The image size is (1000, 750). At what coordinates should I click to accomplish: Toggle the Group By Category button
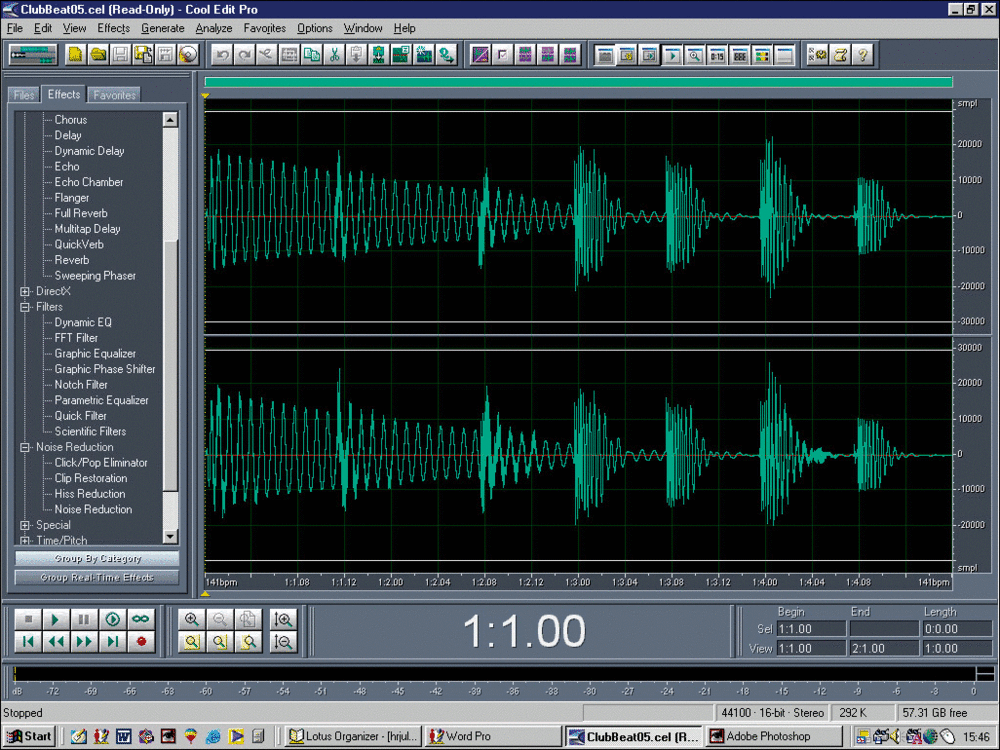pos(97,559)
